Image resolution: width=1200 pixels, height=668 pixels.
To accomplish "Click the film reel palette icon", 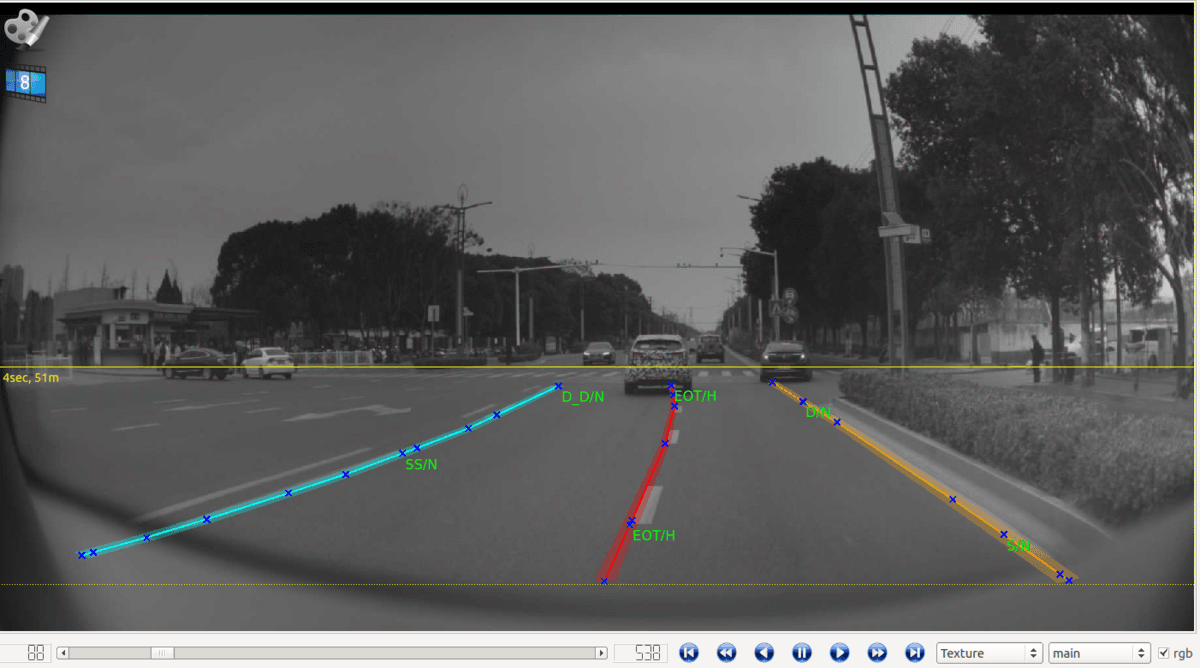I will (25, 28).
